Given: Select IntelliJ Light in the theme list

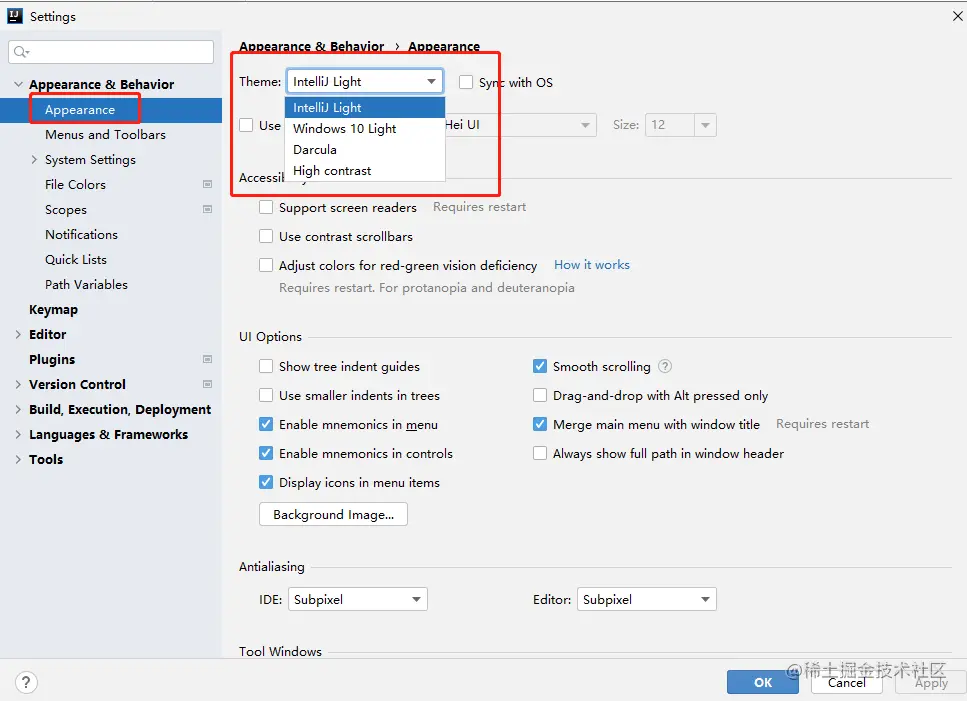Looking at the screenshot, I should click(364, 107).
